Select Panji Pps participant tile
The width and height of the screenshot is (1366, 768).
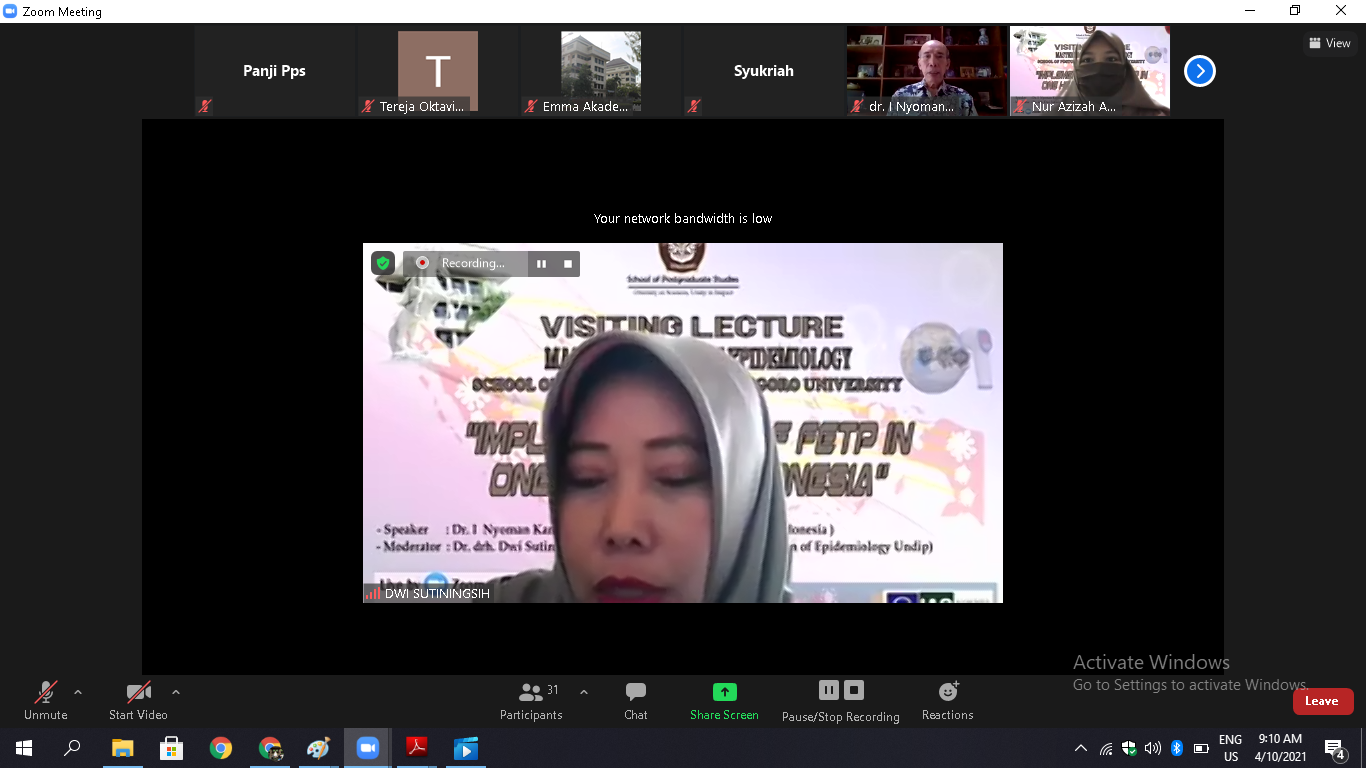tap(274, 71)
